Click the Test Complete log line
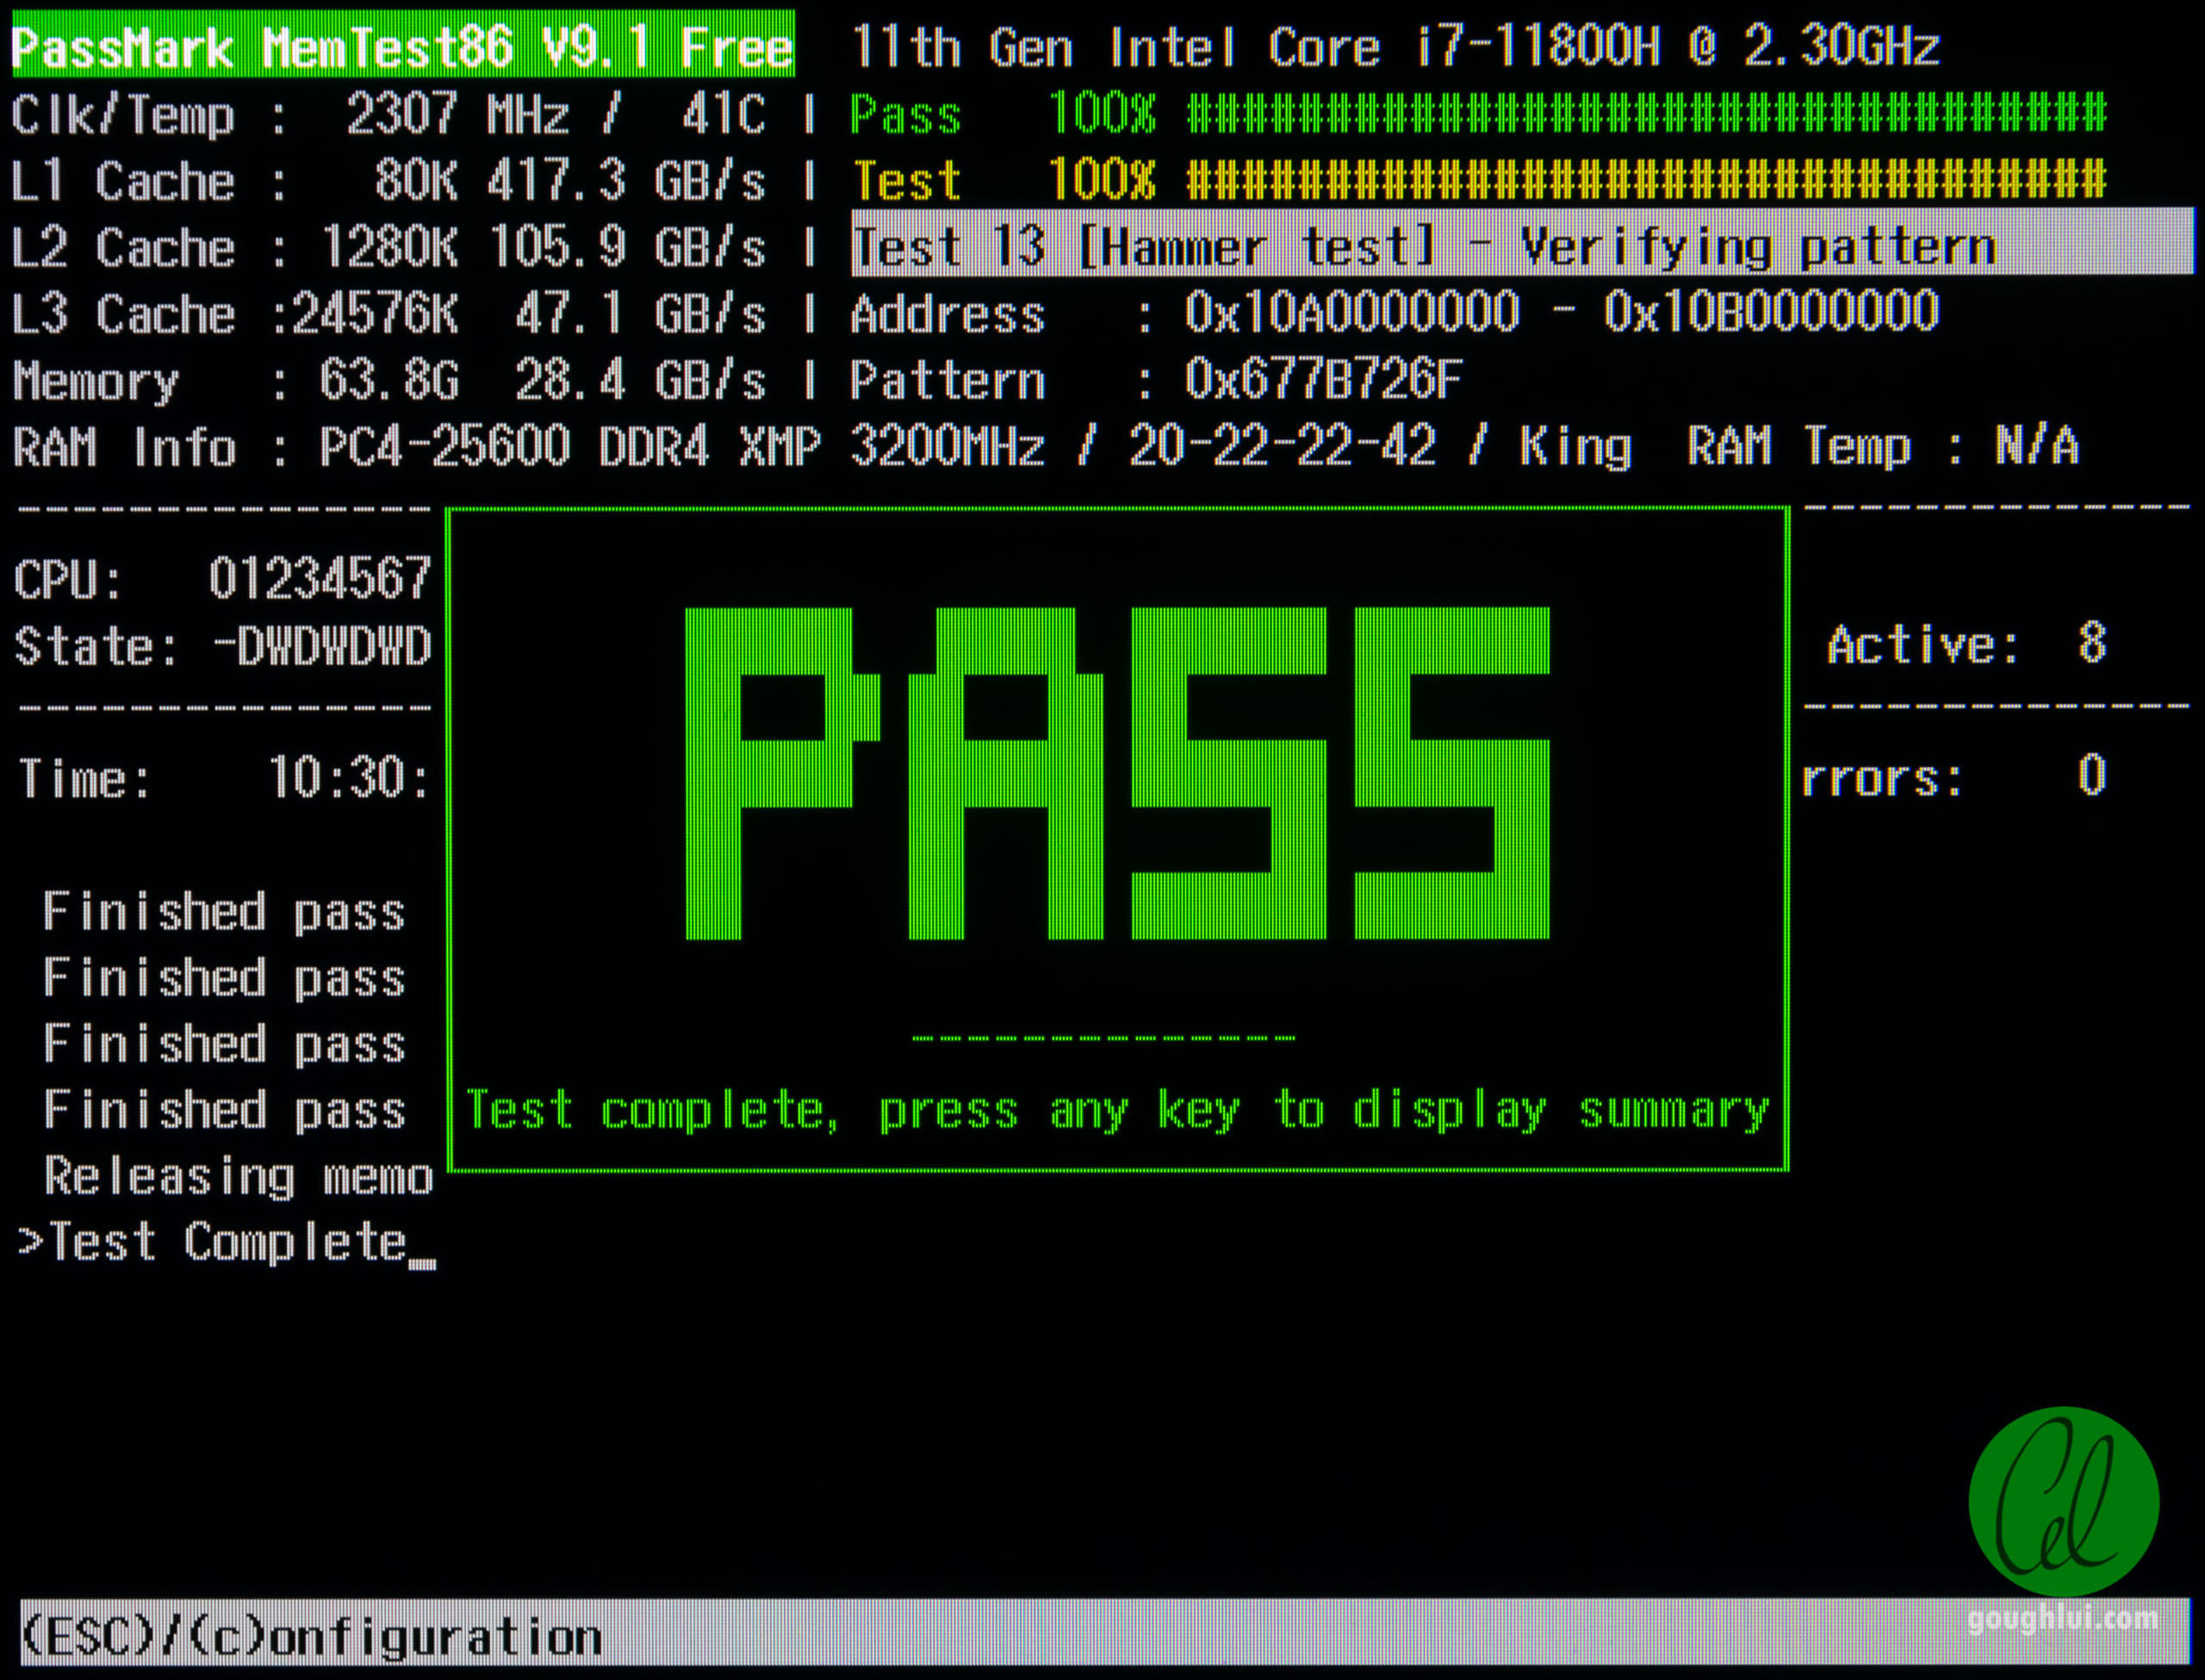The width and height of the screenshot is (2205, 1680). [x=226, y=1243]
